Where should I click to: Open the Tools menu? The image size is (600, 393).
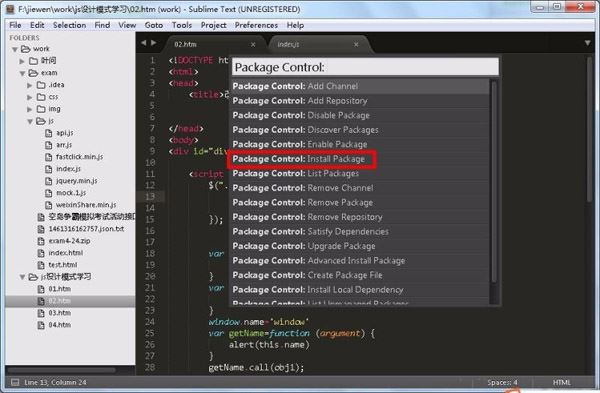coord(182,25)
